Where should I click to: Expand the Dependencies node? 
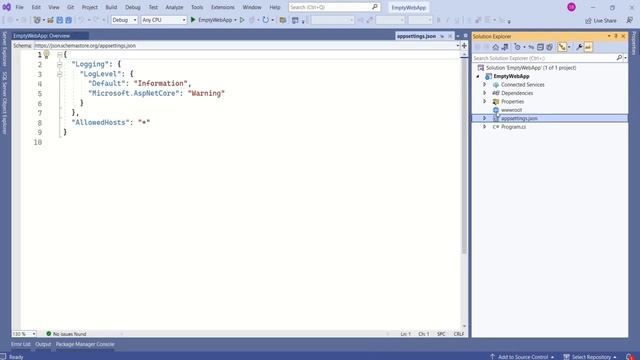pos(484,93)
